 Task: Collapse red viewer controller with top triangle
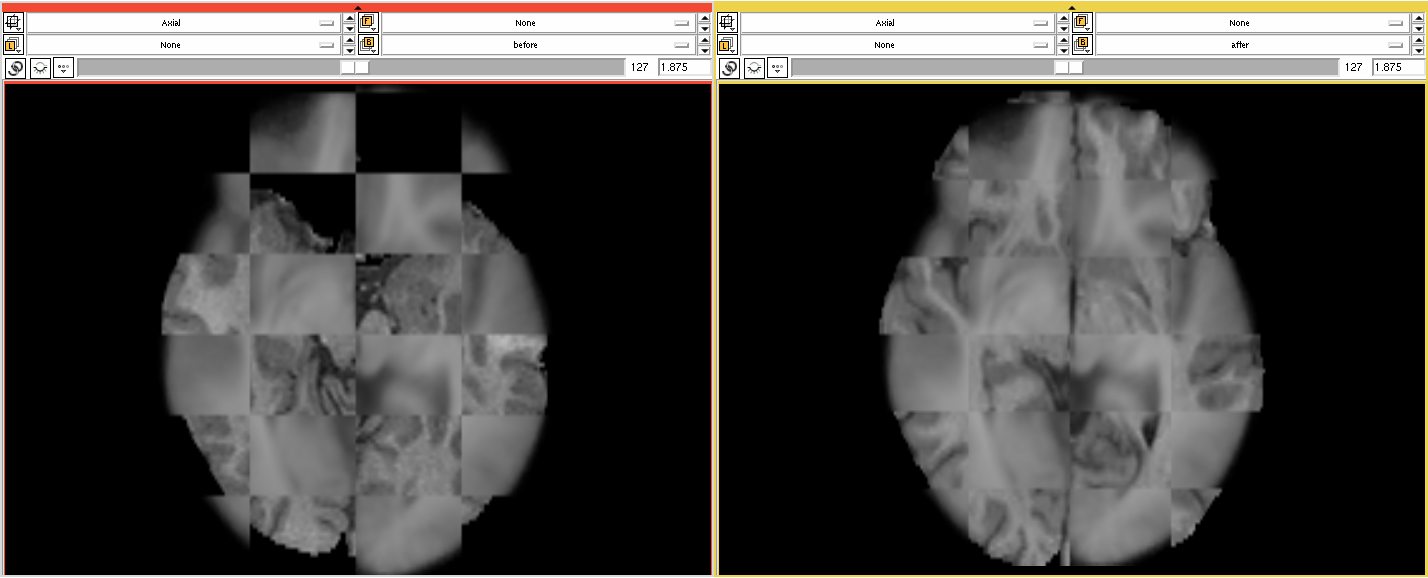357,8
